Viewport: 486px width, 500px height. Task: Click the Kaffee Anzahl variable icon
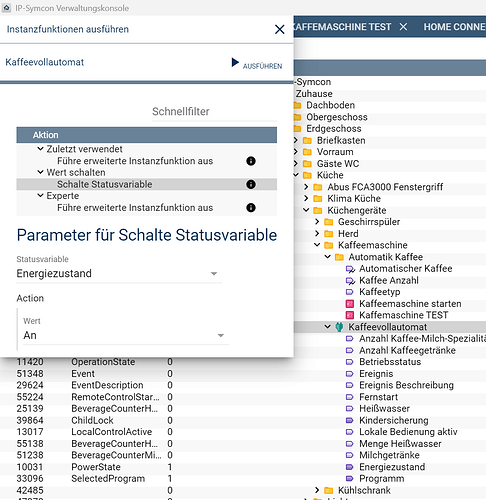(x=350, y=281)
